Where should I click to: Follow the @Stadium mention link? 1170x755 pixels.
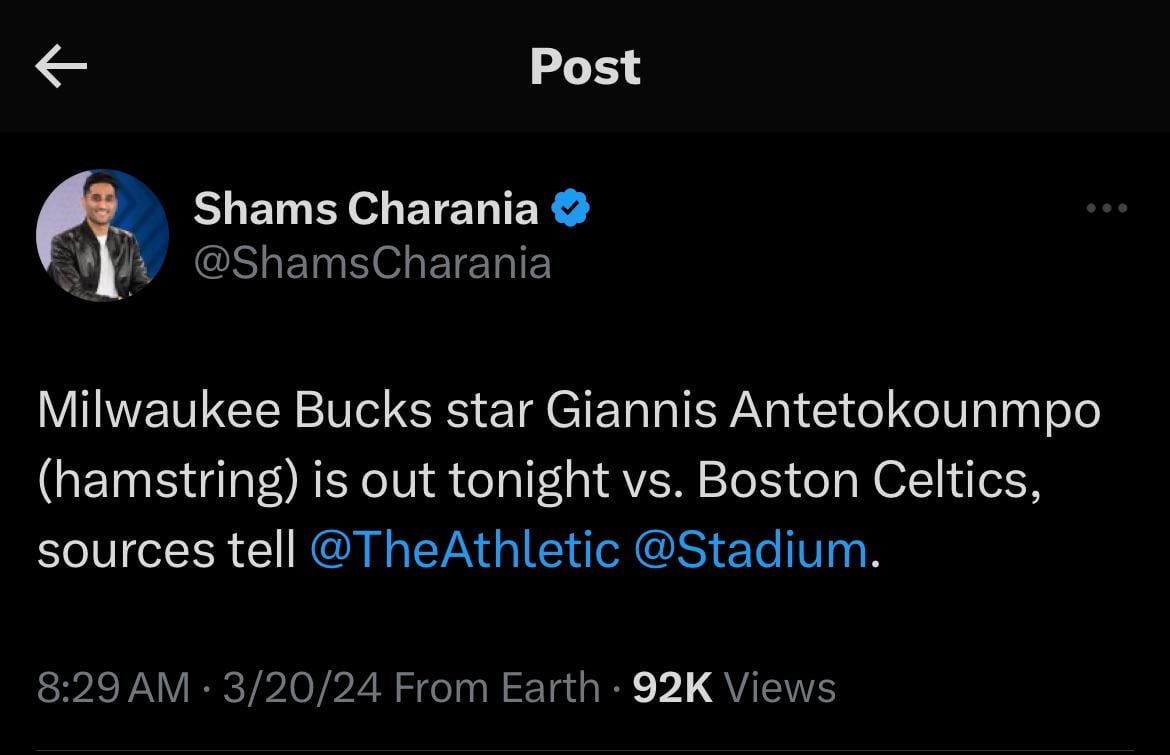(x=750, y=550)
